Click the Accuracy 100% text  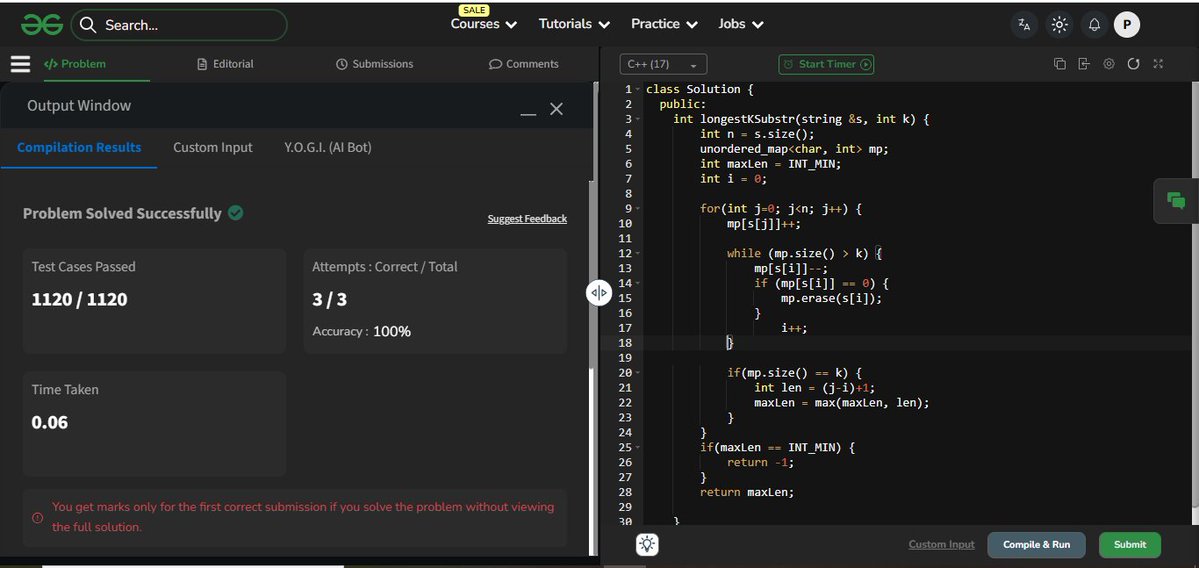[361, 331]
